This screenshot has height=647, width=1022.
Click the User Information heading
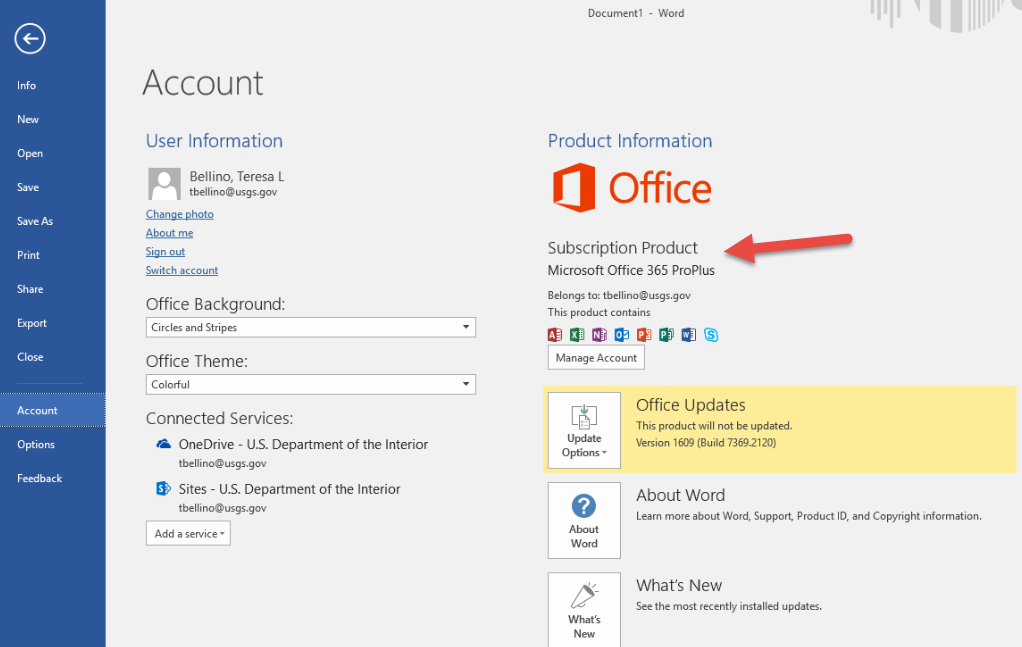click(x=214, y=141)
